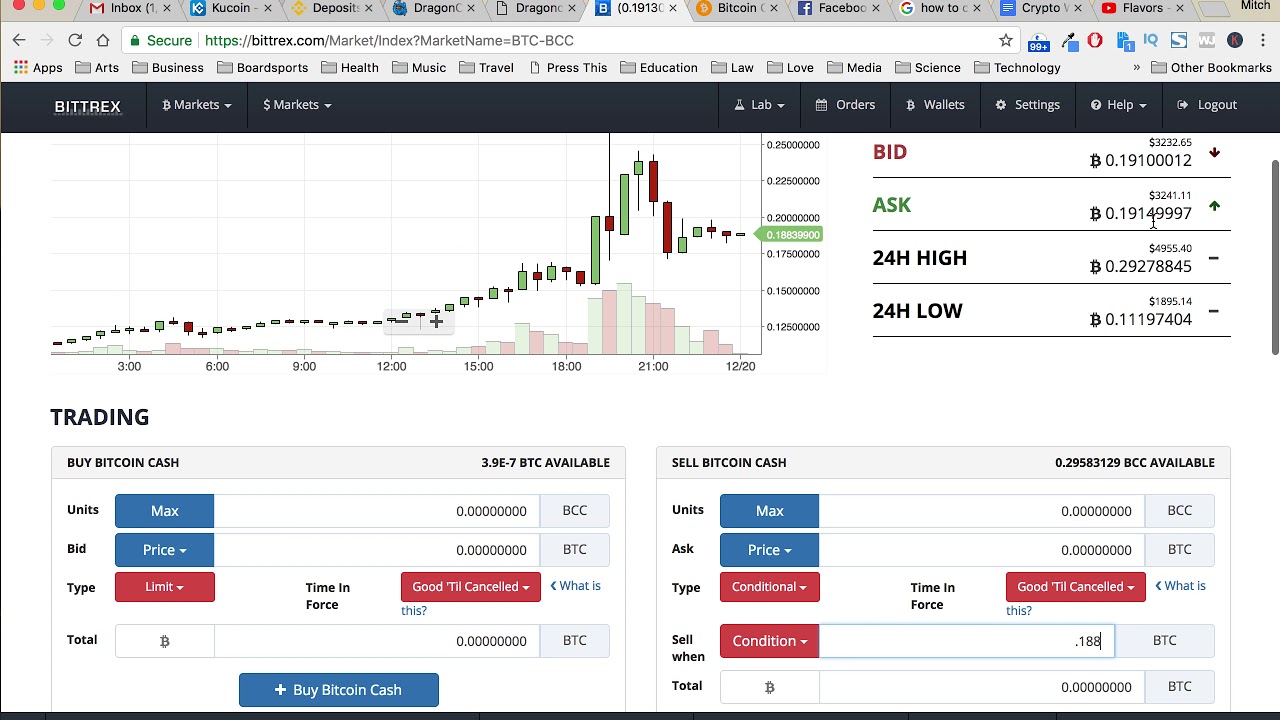Viewport: 1280px width, 720px height.
Task: Bookmark this page with the star icon
Action: pos(1006,40)
